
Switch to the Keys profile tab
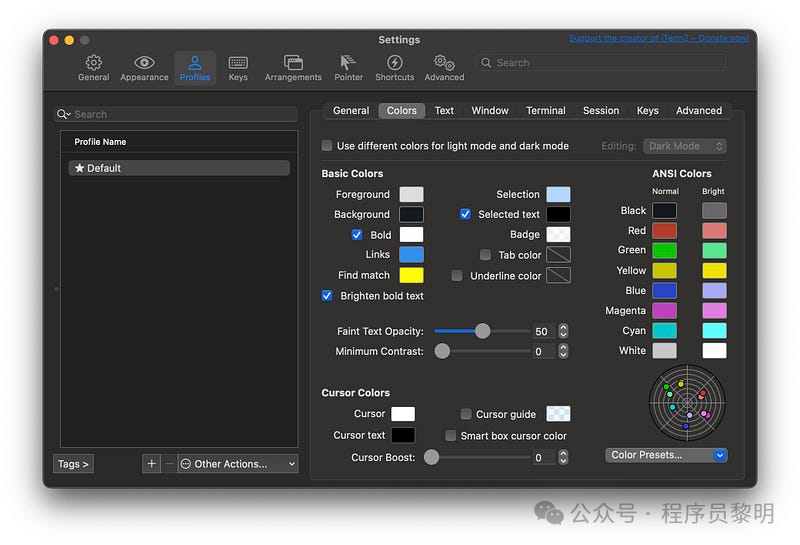647,111
